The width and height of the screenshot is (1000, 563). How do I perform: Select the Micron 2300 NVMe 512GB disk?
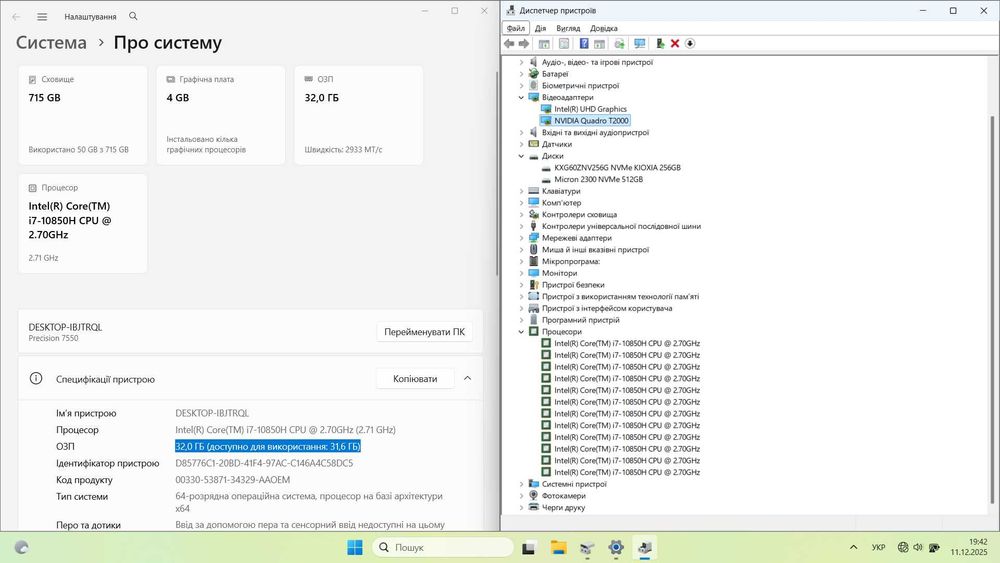[x=598, y=179]
